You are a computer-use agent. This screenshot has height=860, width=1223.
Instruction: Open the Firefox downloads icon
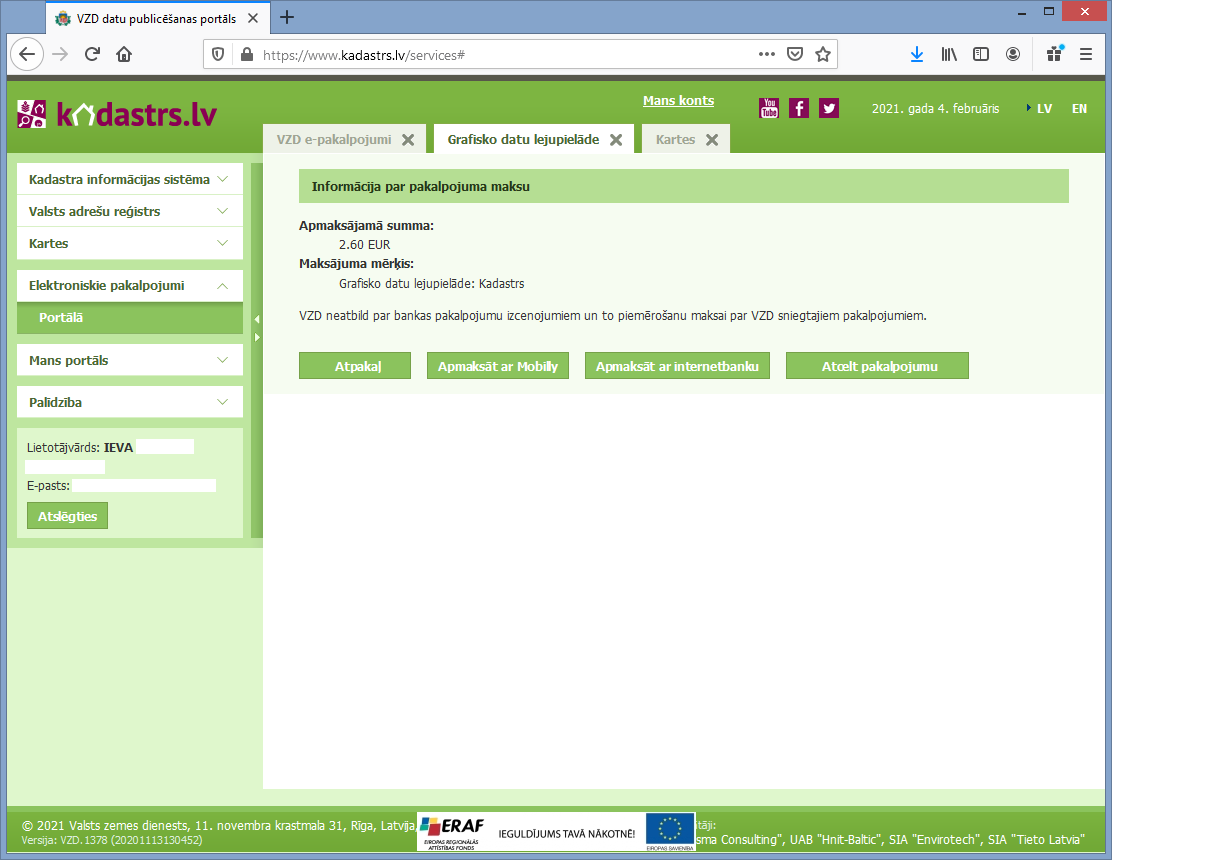[917, 54]
